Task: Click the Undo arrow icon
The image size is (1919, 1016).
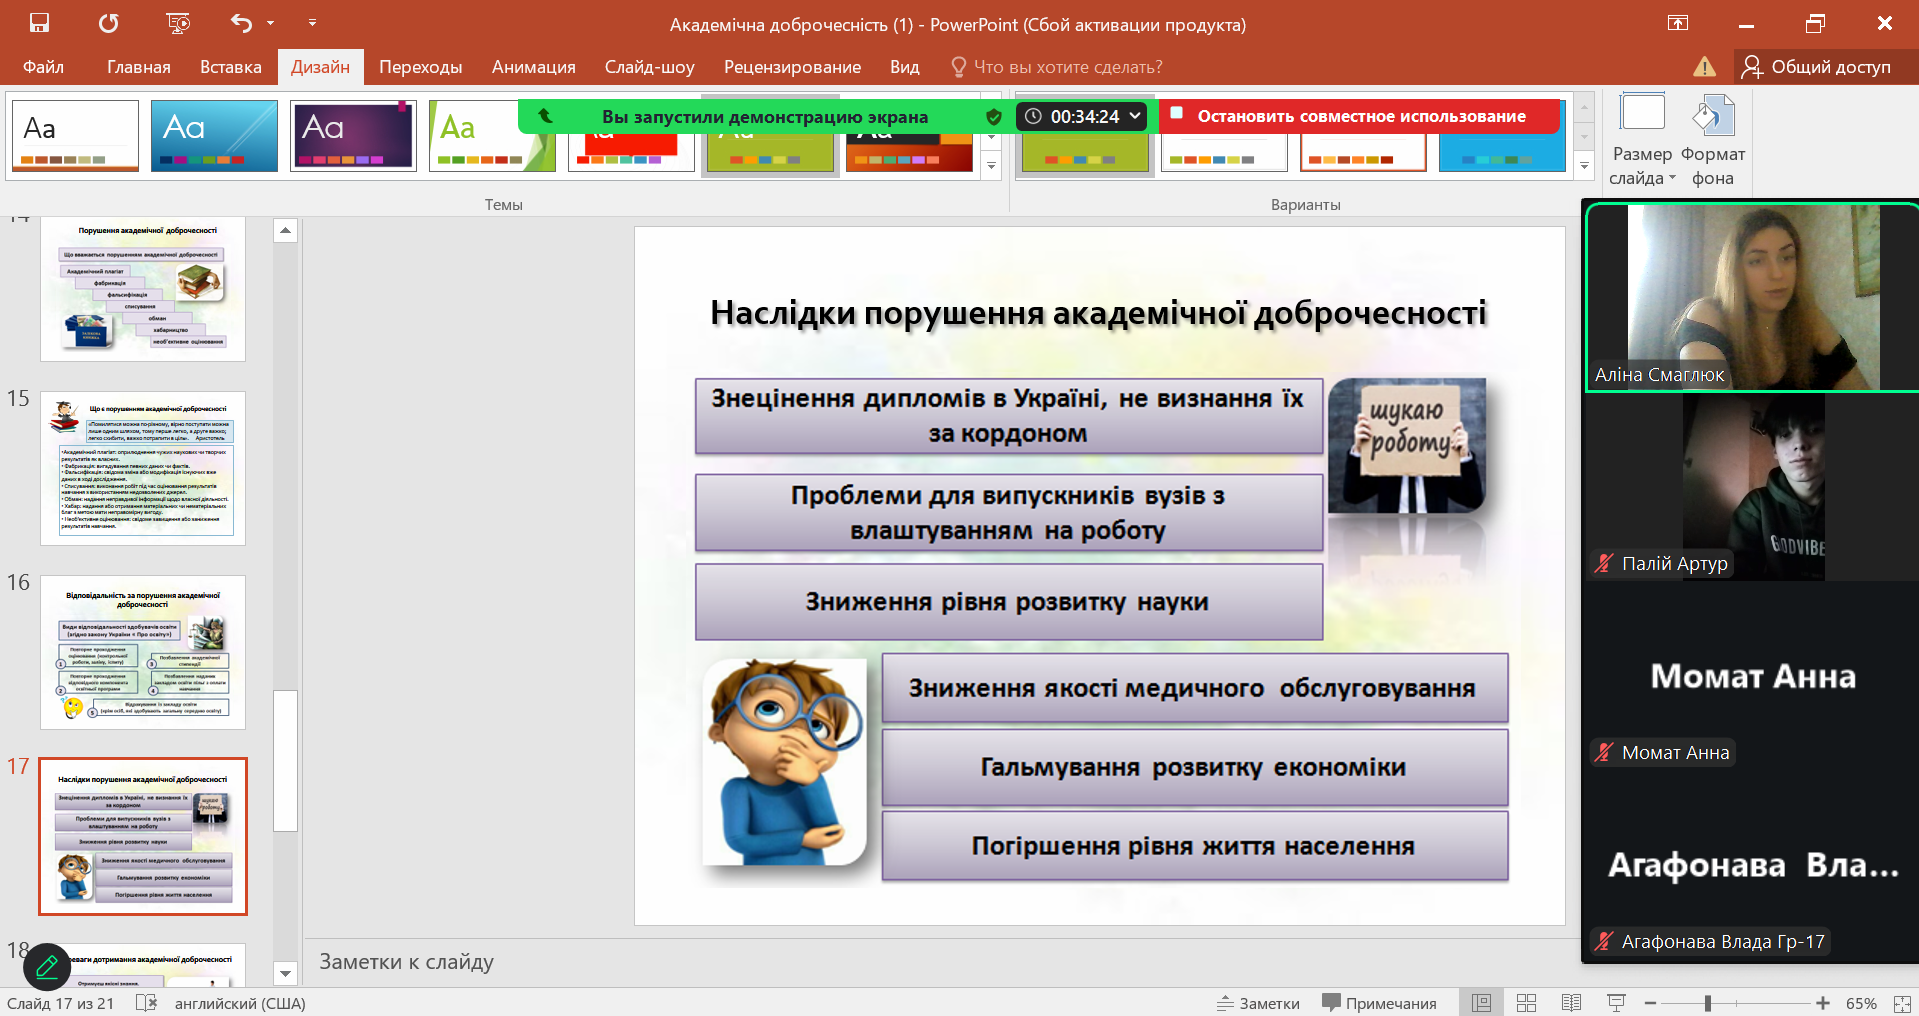Action: [x=241, y=23]
